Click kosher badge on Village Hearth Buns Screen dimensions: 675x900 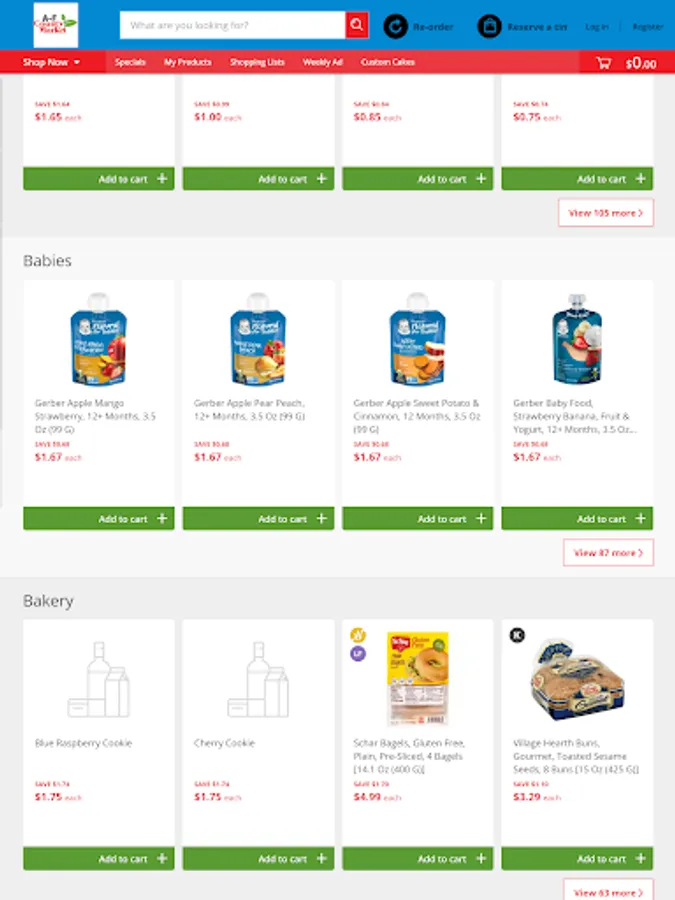click(x=517, y=634)
